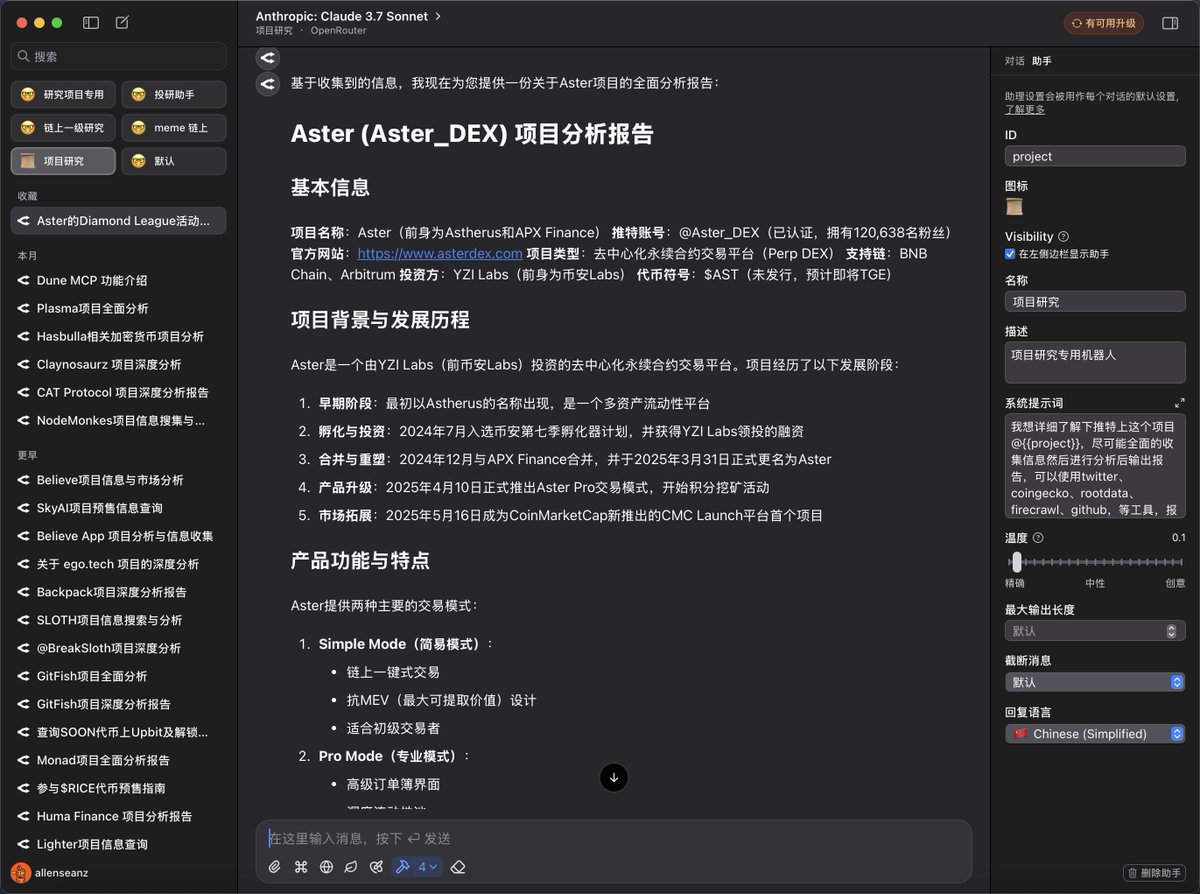Open the Huma Finance 项目分析报告 chat
Screen dimensions: 1200x894
pyautogui.click(x=119, y=816)
